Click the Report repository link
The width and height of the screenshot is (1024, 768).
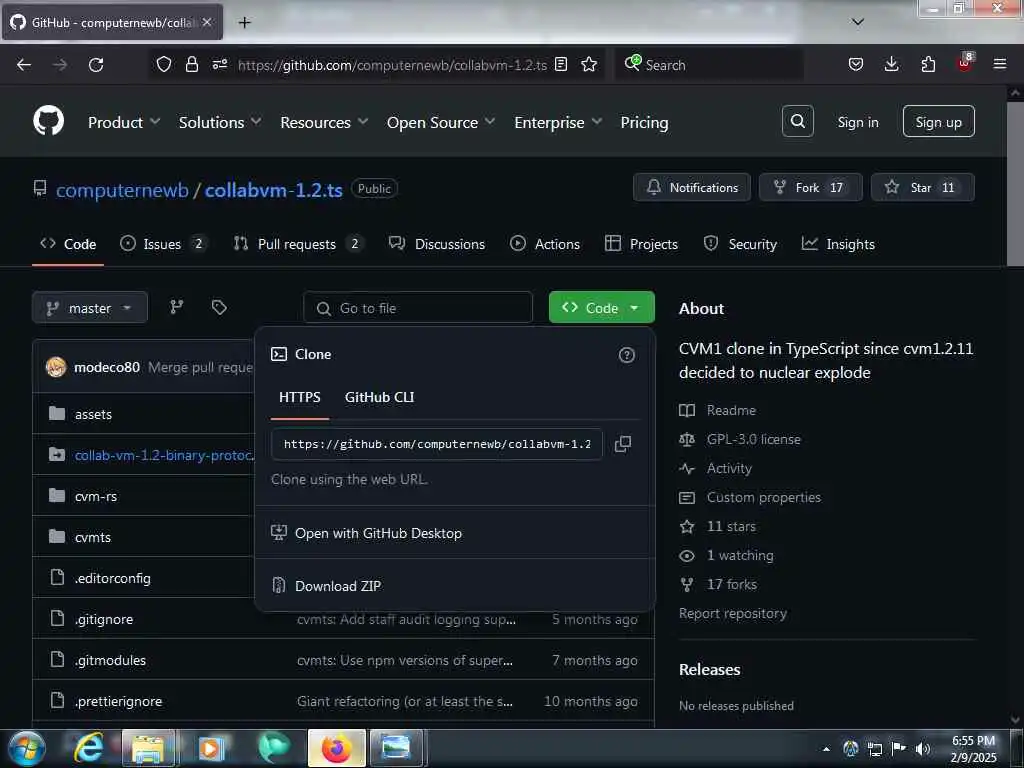(733, 613)
